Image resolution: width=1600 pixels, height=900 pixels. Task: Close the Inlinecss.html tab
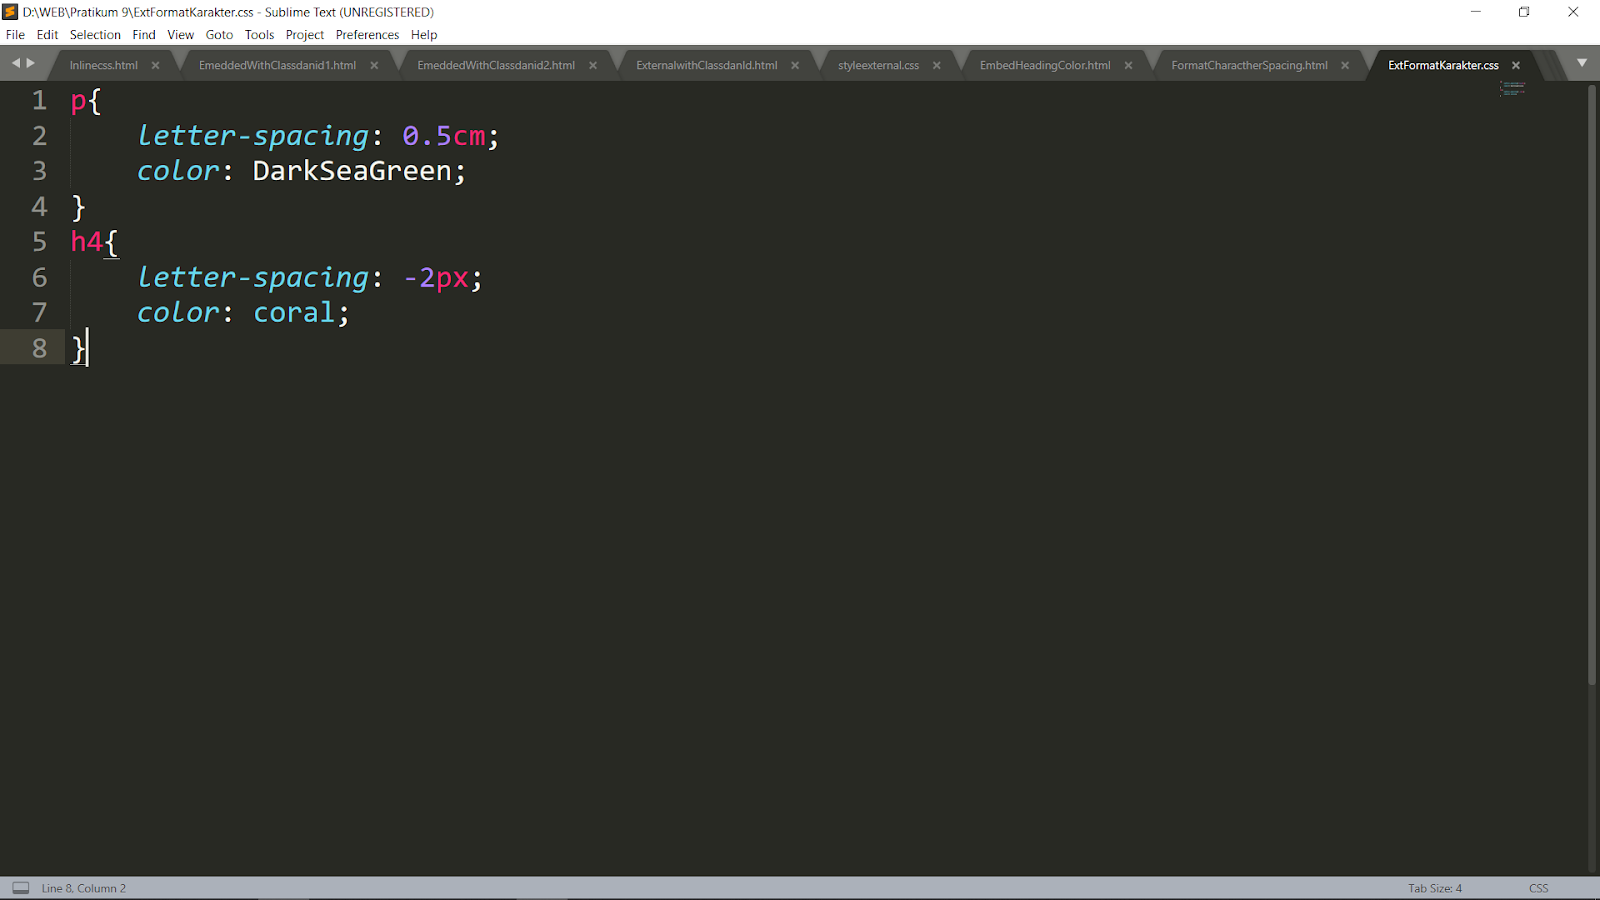(x=156, y=64)
